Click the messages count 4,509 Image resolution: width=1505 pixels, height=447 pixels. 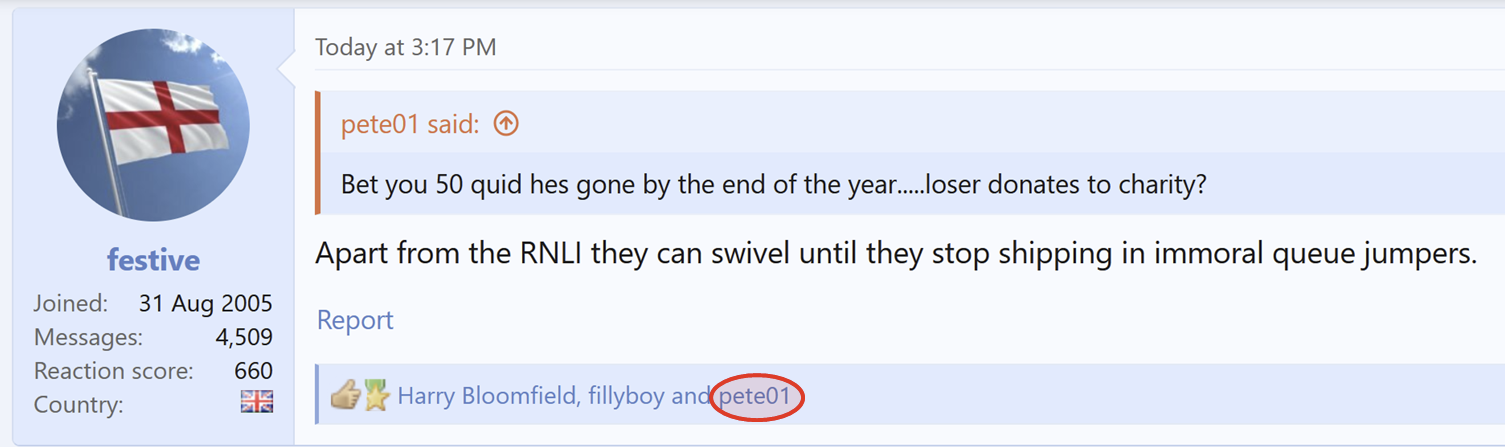[x=244, y=337]
